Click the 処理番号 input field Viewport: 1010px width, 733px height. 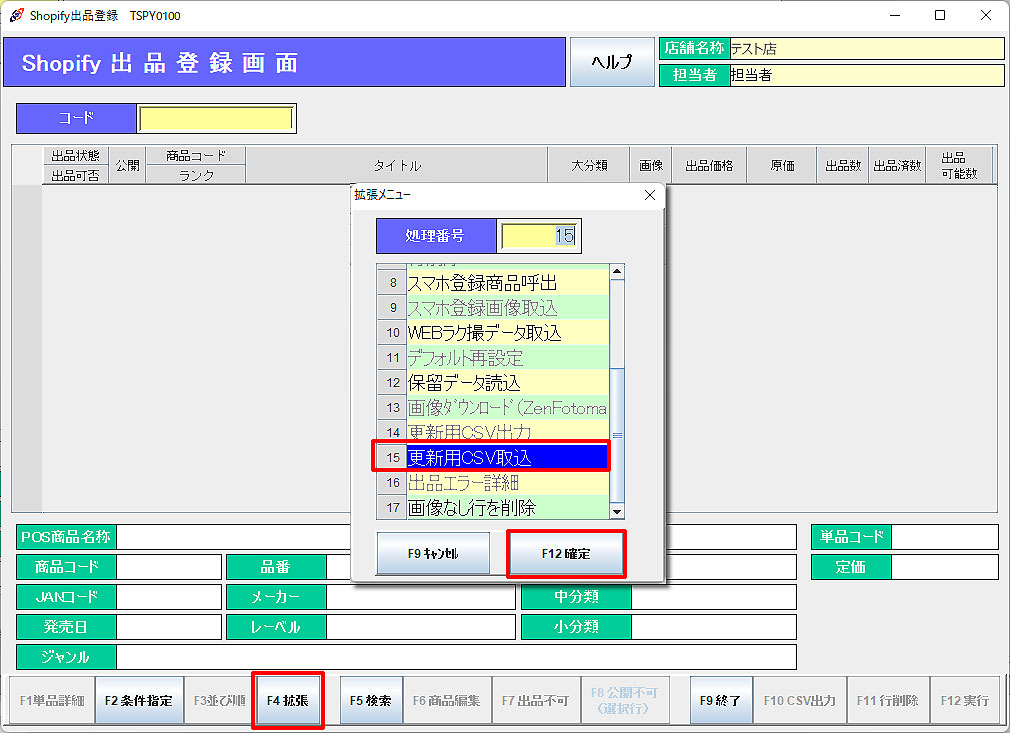coord(539,236)
